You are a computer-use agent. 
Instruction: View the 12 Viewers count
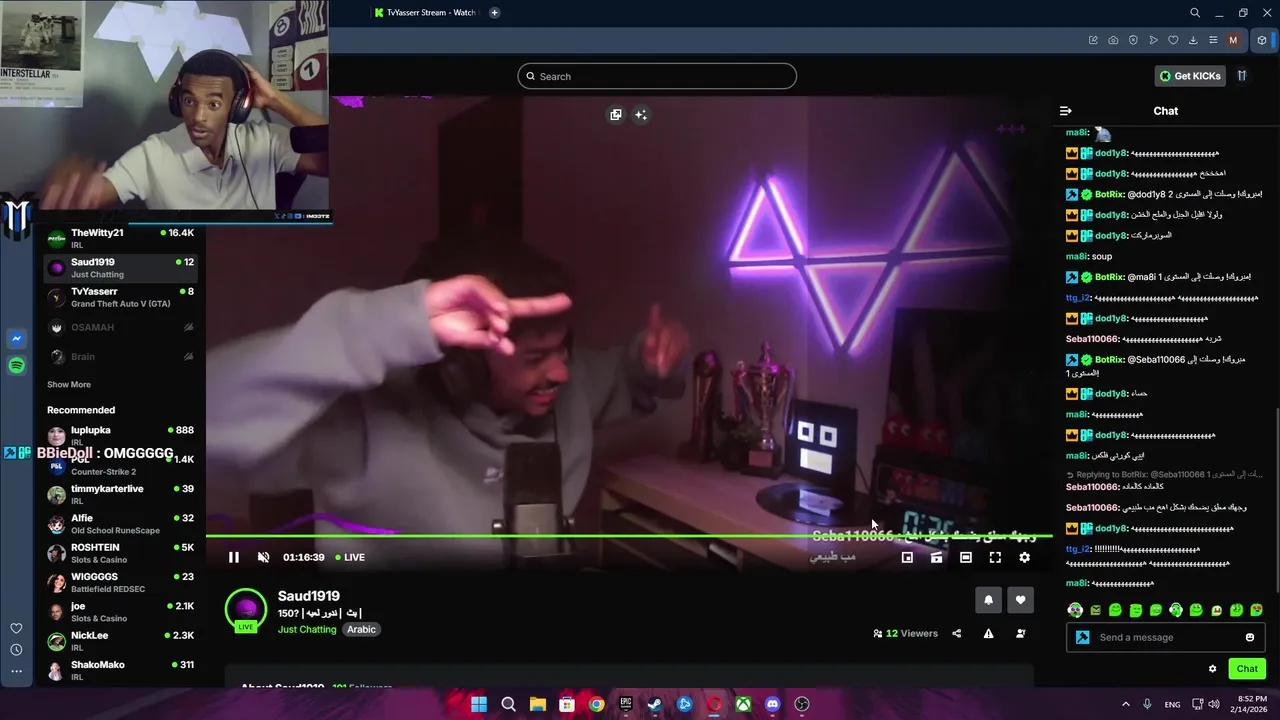click(x=905, y=633)
